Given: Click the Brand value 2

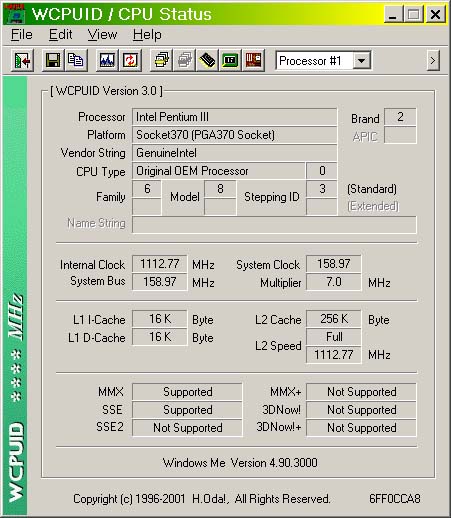Looking at the screenshot, I should [400, 117].
